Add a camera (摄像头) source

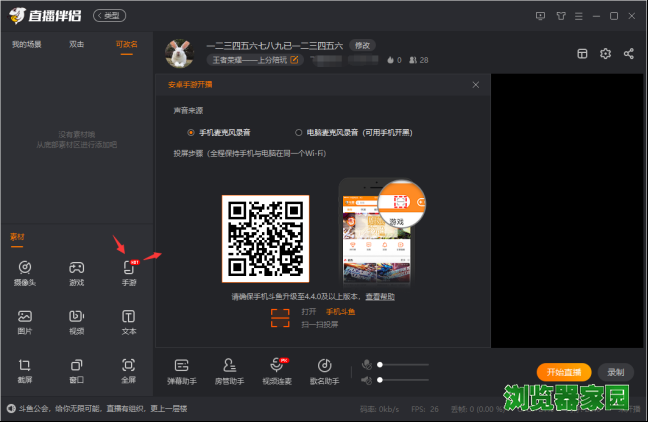coord(25,273)
